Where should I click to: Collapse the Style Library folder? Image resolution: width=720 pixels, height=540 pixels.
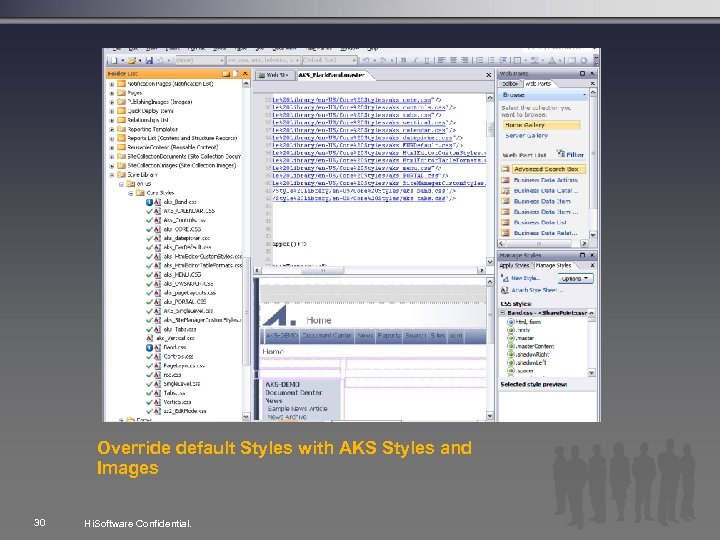coord(112,175)
